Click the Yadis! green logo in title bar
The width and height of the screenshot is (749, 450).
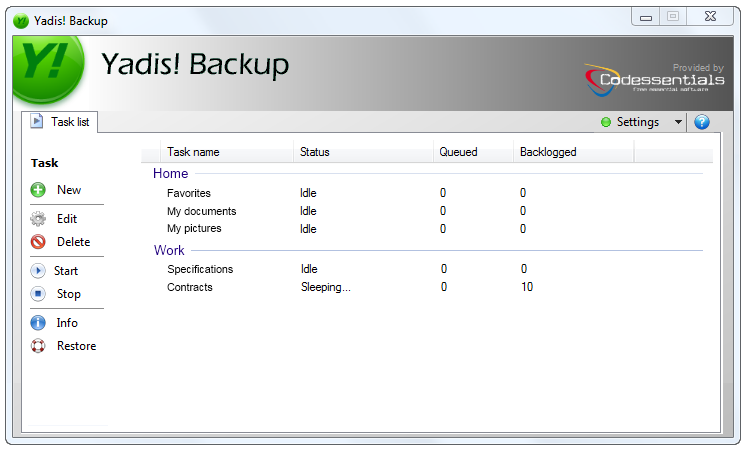point(21,21)
